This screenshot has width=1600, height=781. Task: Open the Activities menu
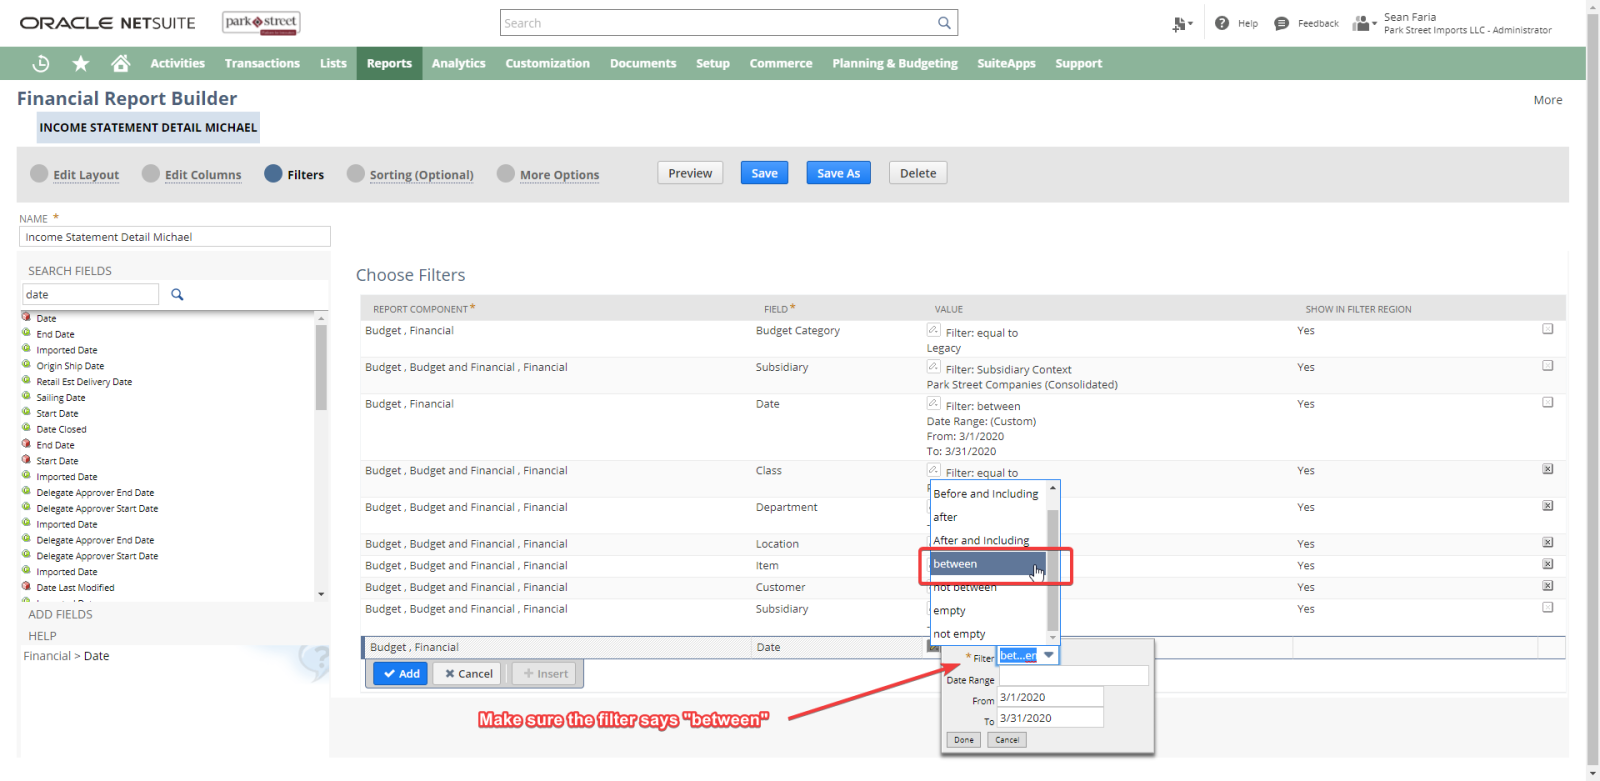pyautogui.click(x=178, y=63)
